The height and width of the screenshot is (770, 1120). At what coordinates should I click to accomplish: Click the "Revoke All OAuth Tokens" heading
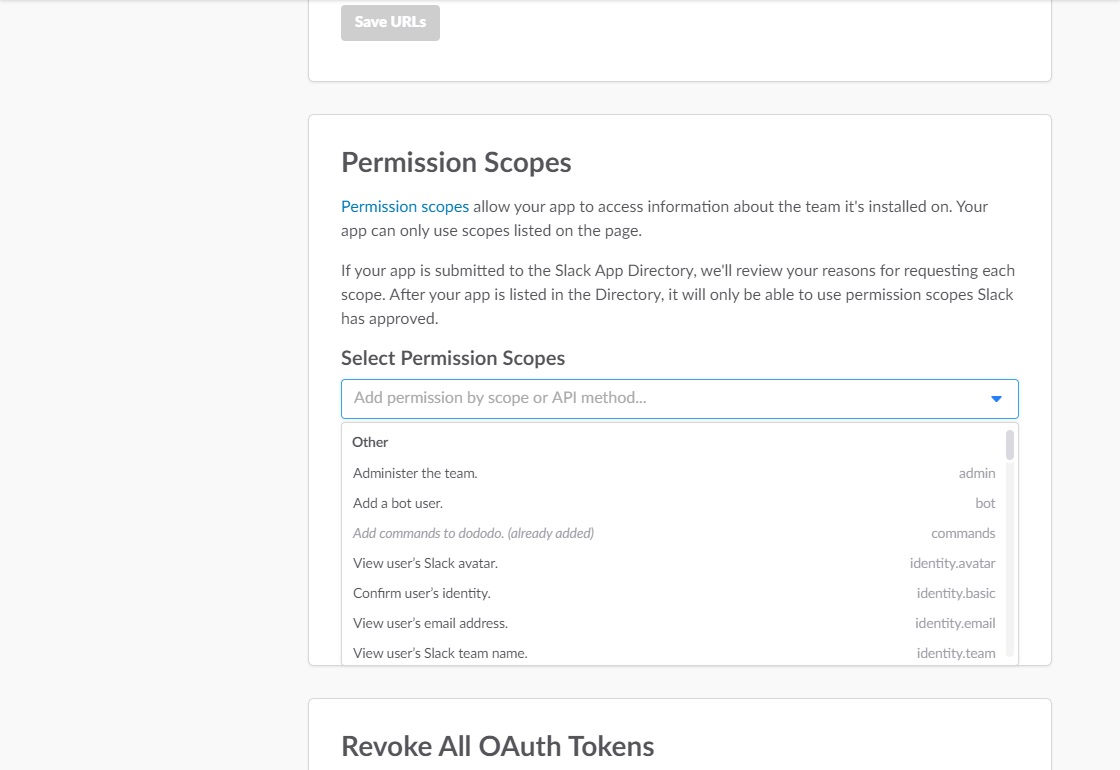[498, 746]
